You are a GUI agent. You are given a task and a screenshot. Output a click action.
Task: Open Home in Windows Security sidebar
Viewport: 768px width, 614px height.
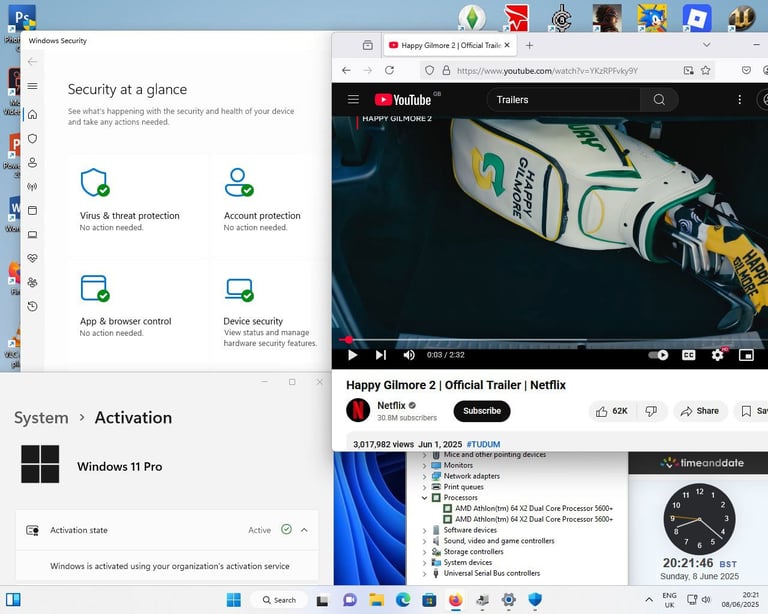coord(32,114)
